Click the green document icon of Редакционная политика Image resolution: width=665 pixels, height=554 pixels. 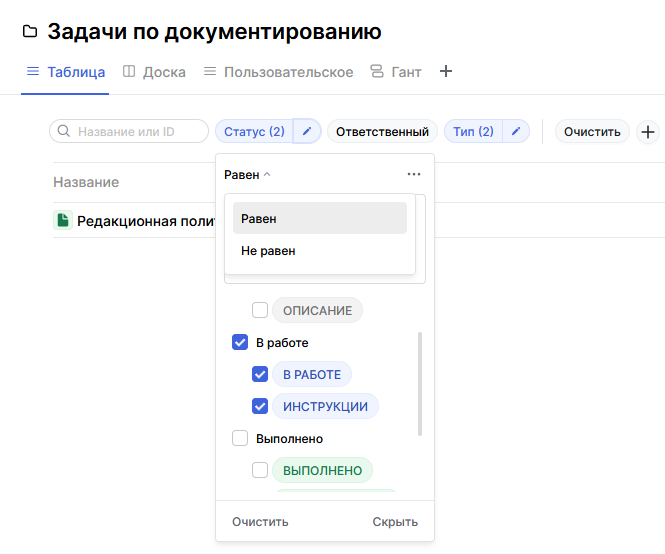point(62,221)
